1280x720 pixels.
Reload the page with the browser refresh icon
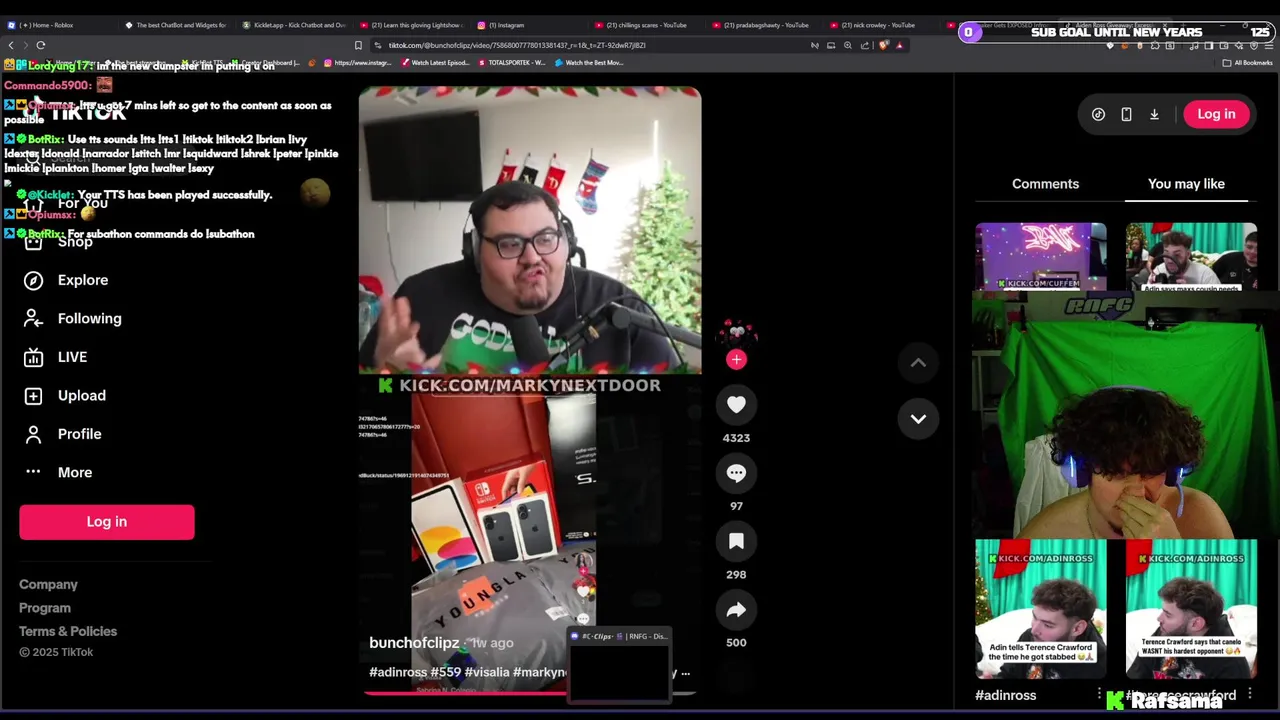tap(41, 45)
